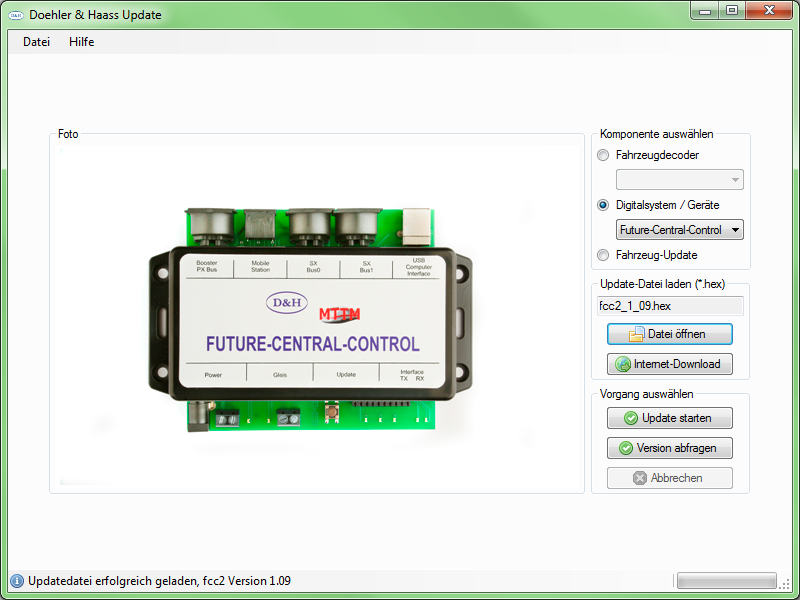The height and width of the screenshot is (600, 800).
Task: Query firmware with Version abfragen
Action: (670, 448)
